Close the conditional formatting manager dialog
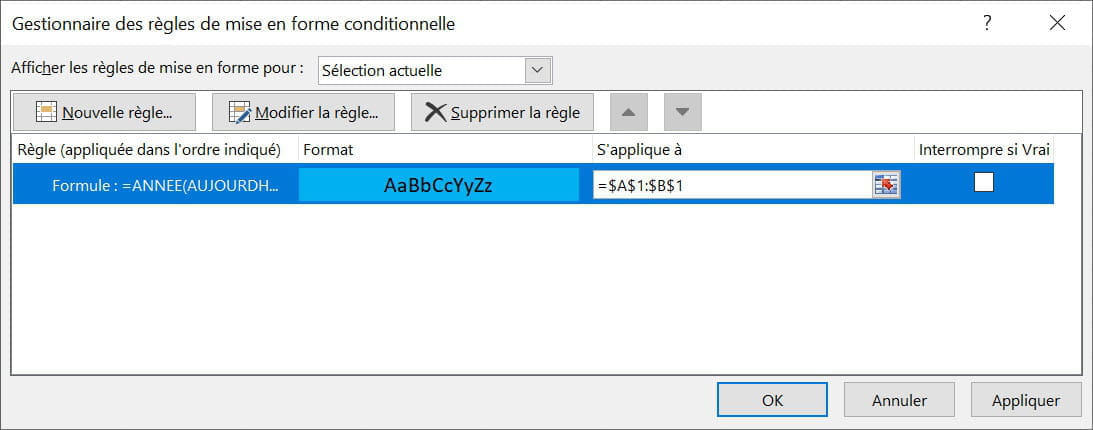 [x=1057, y=23]
